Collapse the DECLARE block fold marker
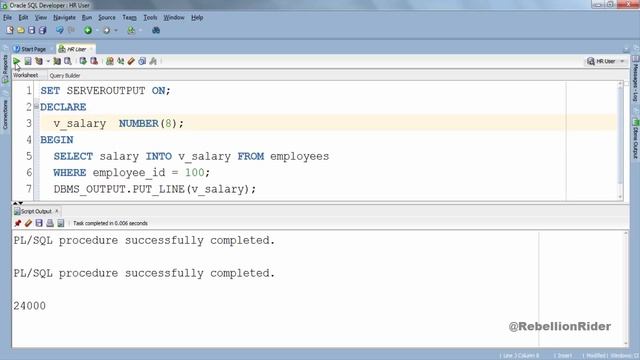Viewport: 640px width, 360px height. (x=36, y=107)
